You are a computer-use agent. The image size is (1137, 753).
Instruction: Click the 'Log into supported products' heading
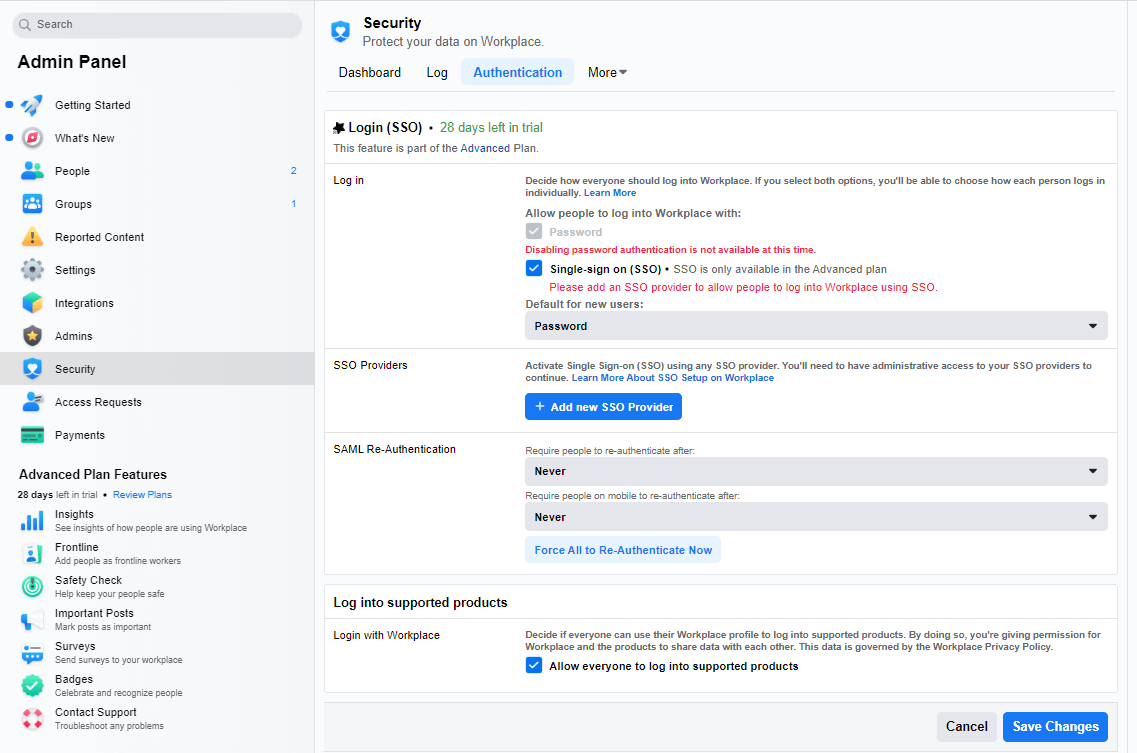(420, 603)
